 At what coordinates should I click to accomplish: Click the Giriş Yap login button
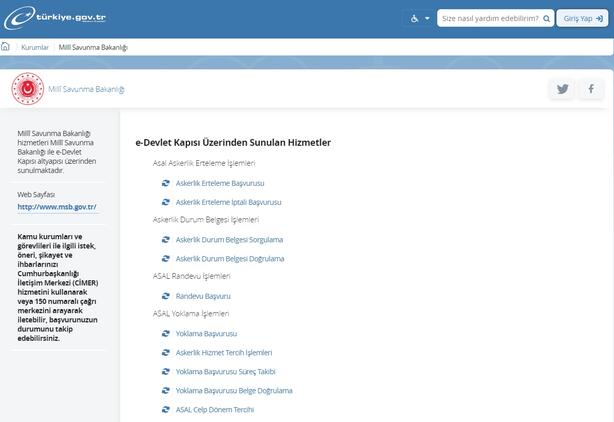pos(583,18)
